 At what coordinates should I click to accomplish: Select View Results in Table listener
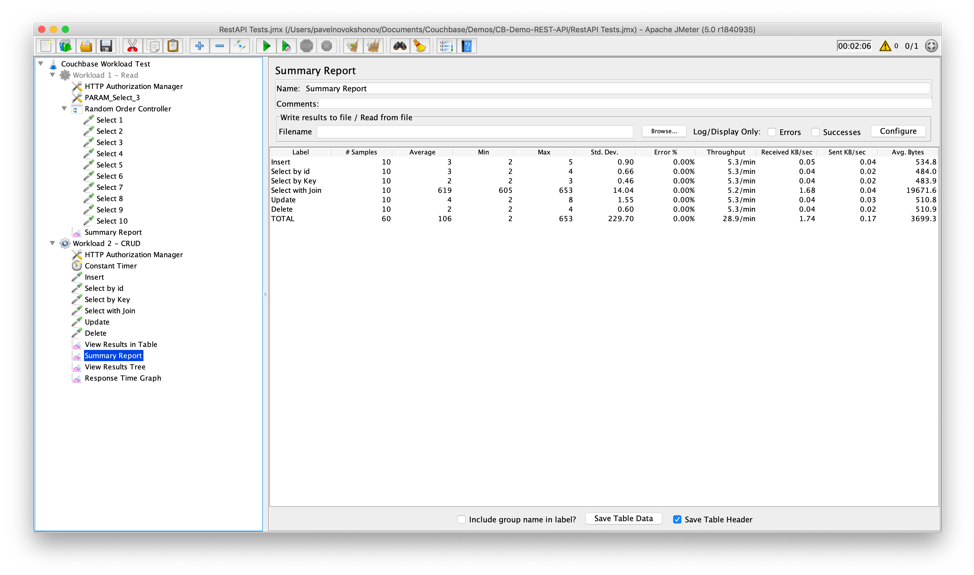[121, 344]
